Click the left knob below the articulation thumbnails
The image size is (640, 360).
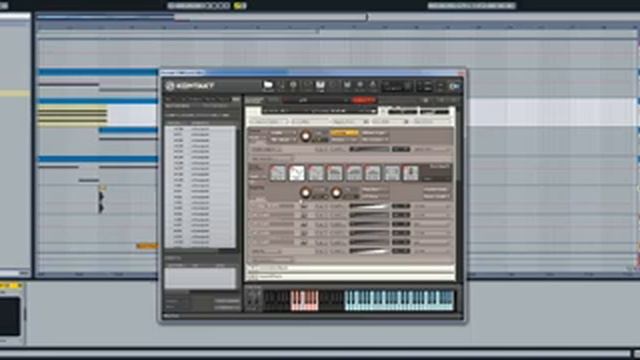tap(305, 193)
